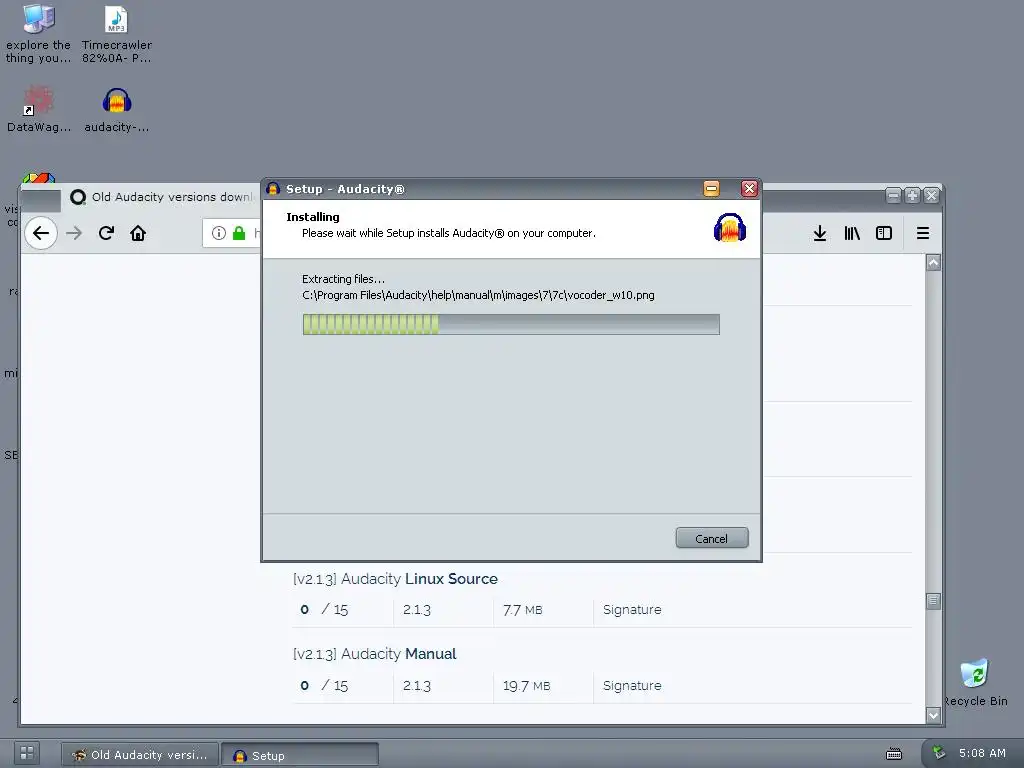Switch to Old Audacity versions taskbar item
The height and width of the screenshot is (768, 1024).
(x=140, y=755)
